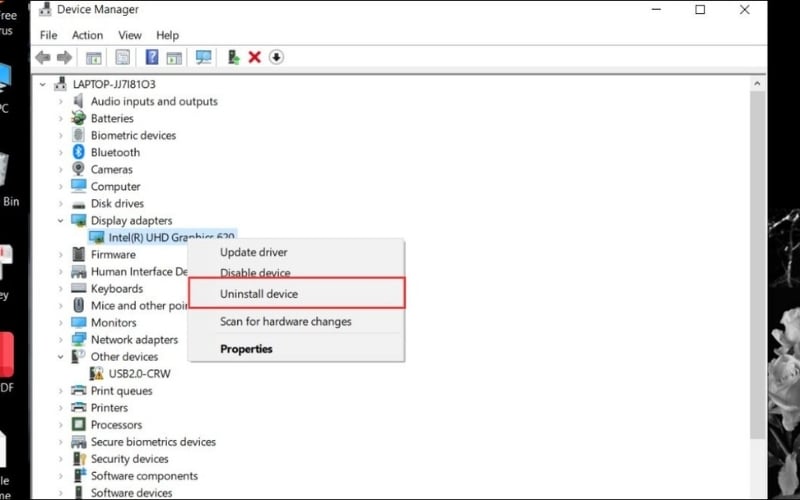800x500 pixels.
Task: Click the scrollbar up arrow
Action: (x=757, y=84)
